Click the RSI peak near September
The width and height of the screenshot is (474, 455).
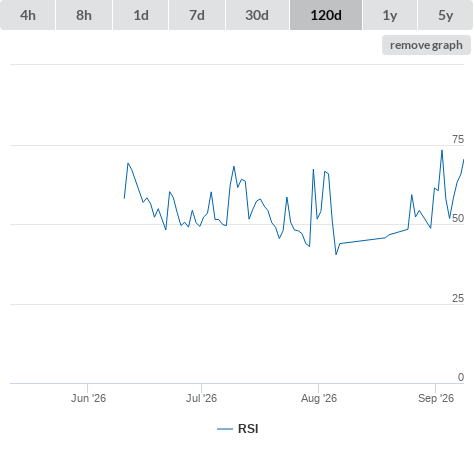[x=442, y=150]
